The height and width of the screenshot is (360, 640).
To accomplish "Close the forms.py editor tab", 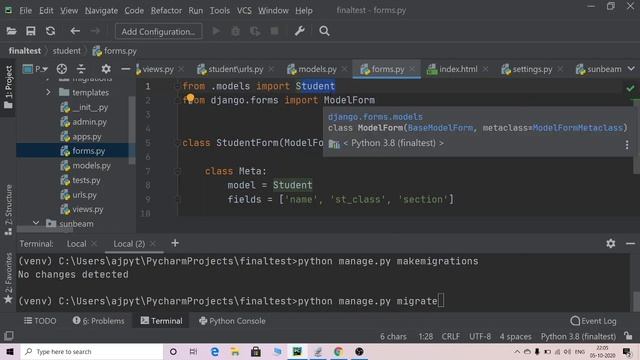I will click(x=413, y=69).
